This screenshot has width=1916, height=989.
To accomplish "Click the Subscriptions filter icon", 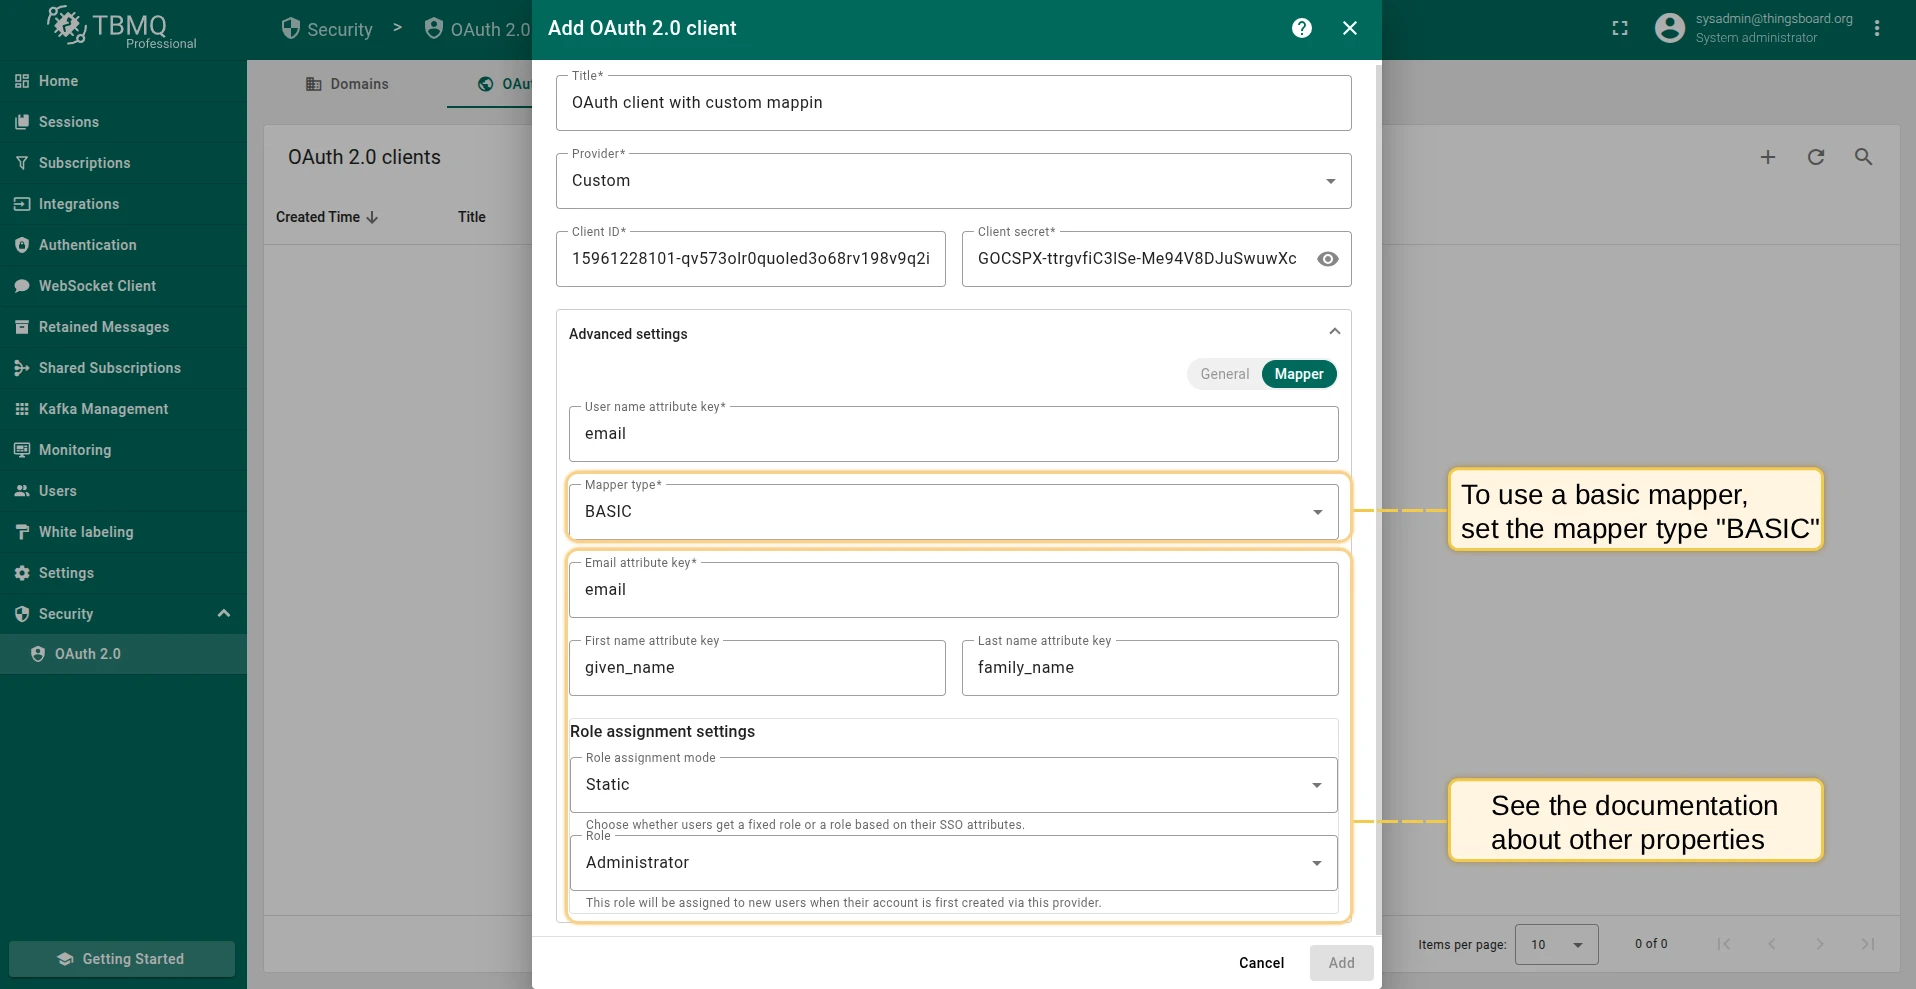I will coord(22,163).
